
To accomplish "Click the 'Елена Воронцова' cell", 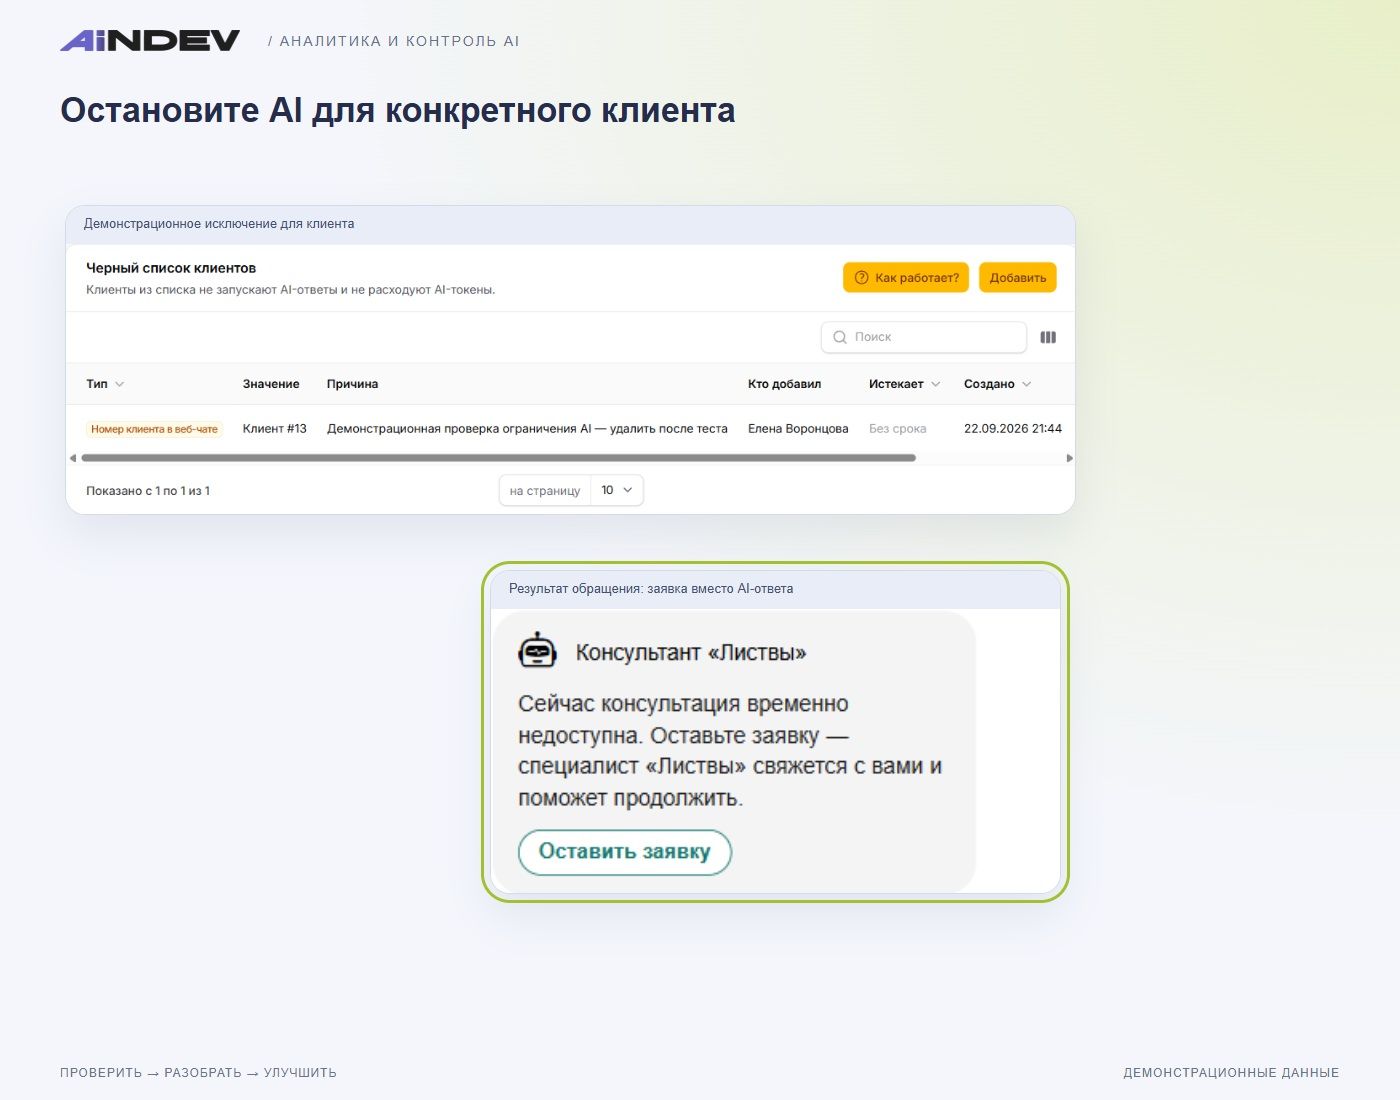I will (x=798, y=429).
